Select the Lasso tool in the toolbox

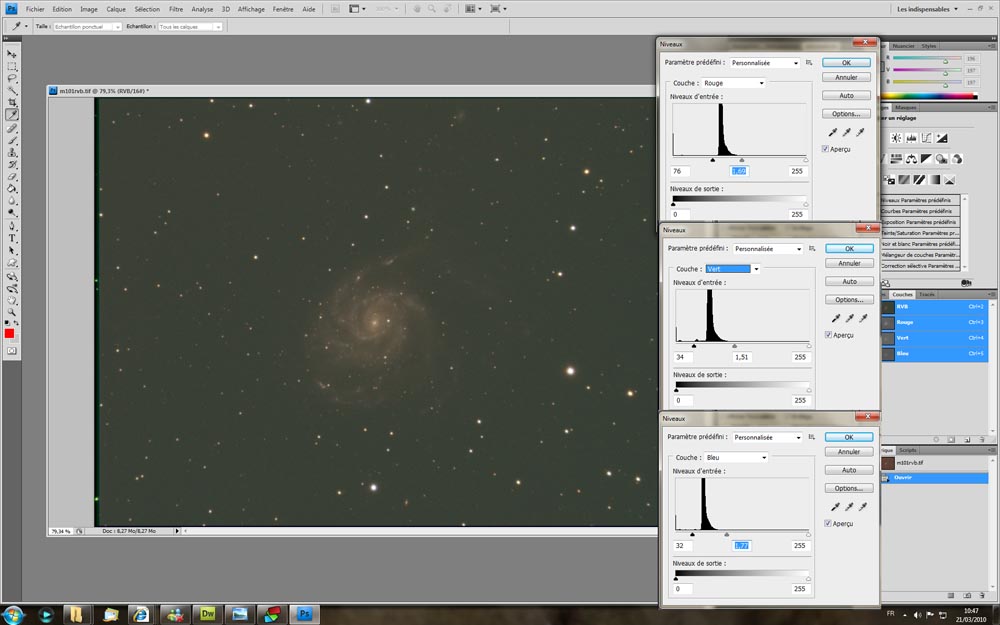[x=12, y=78]
